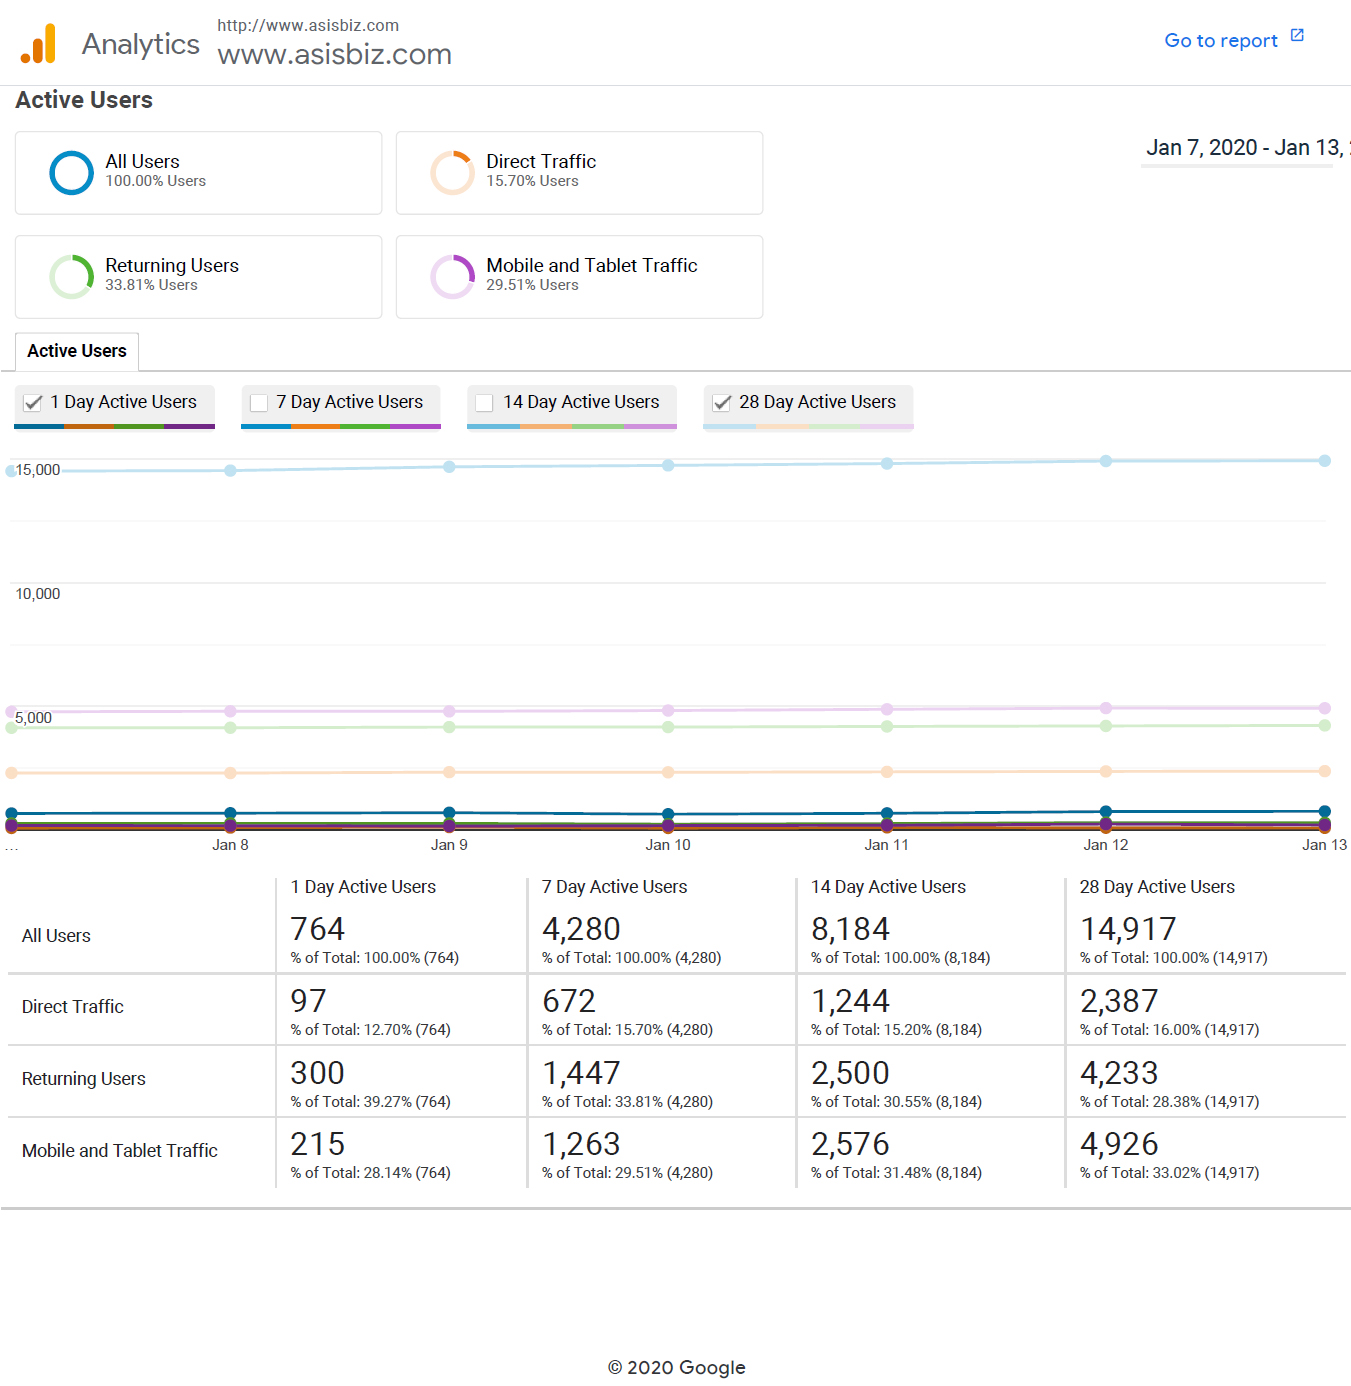Select the Direct Traffic orange ring icon
1351x1386 pixels.
click(x=452, y=172)
